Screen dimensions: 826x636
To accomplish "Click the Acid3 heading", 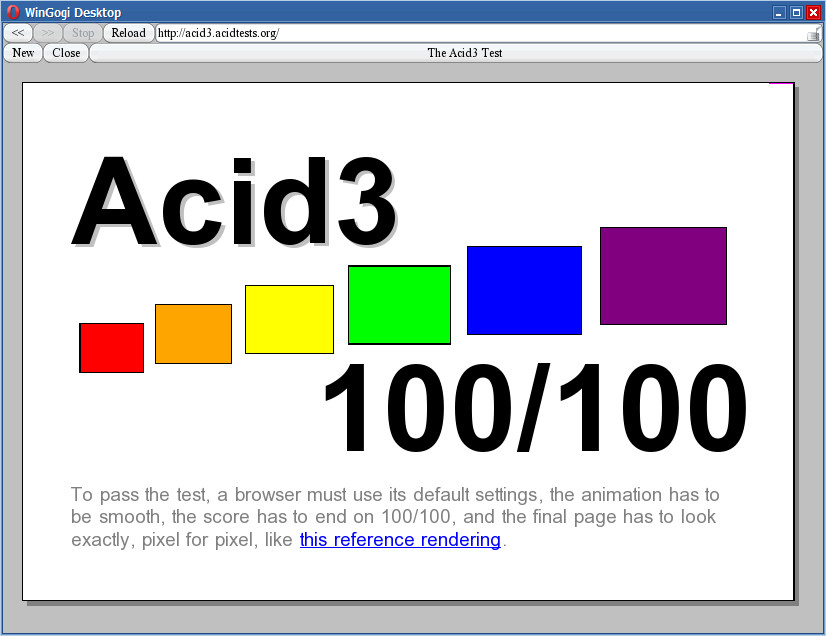I will (x=234, y=201).
